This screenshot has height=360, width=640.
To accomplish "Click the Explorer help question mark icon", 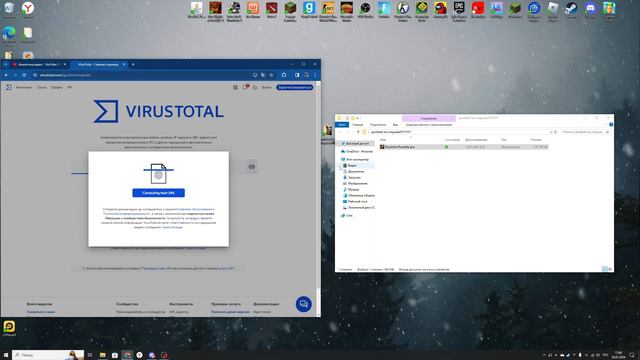I will pyautogui.click(x=611, y=124).
